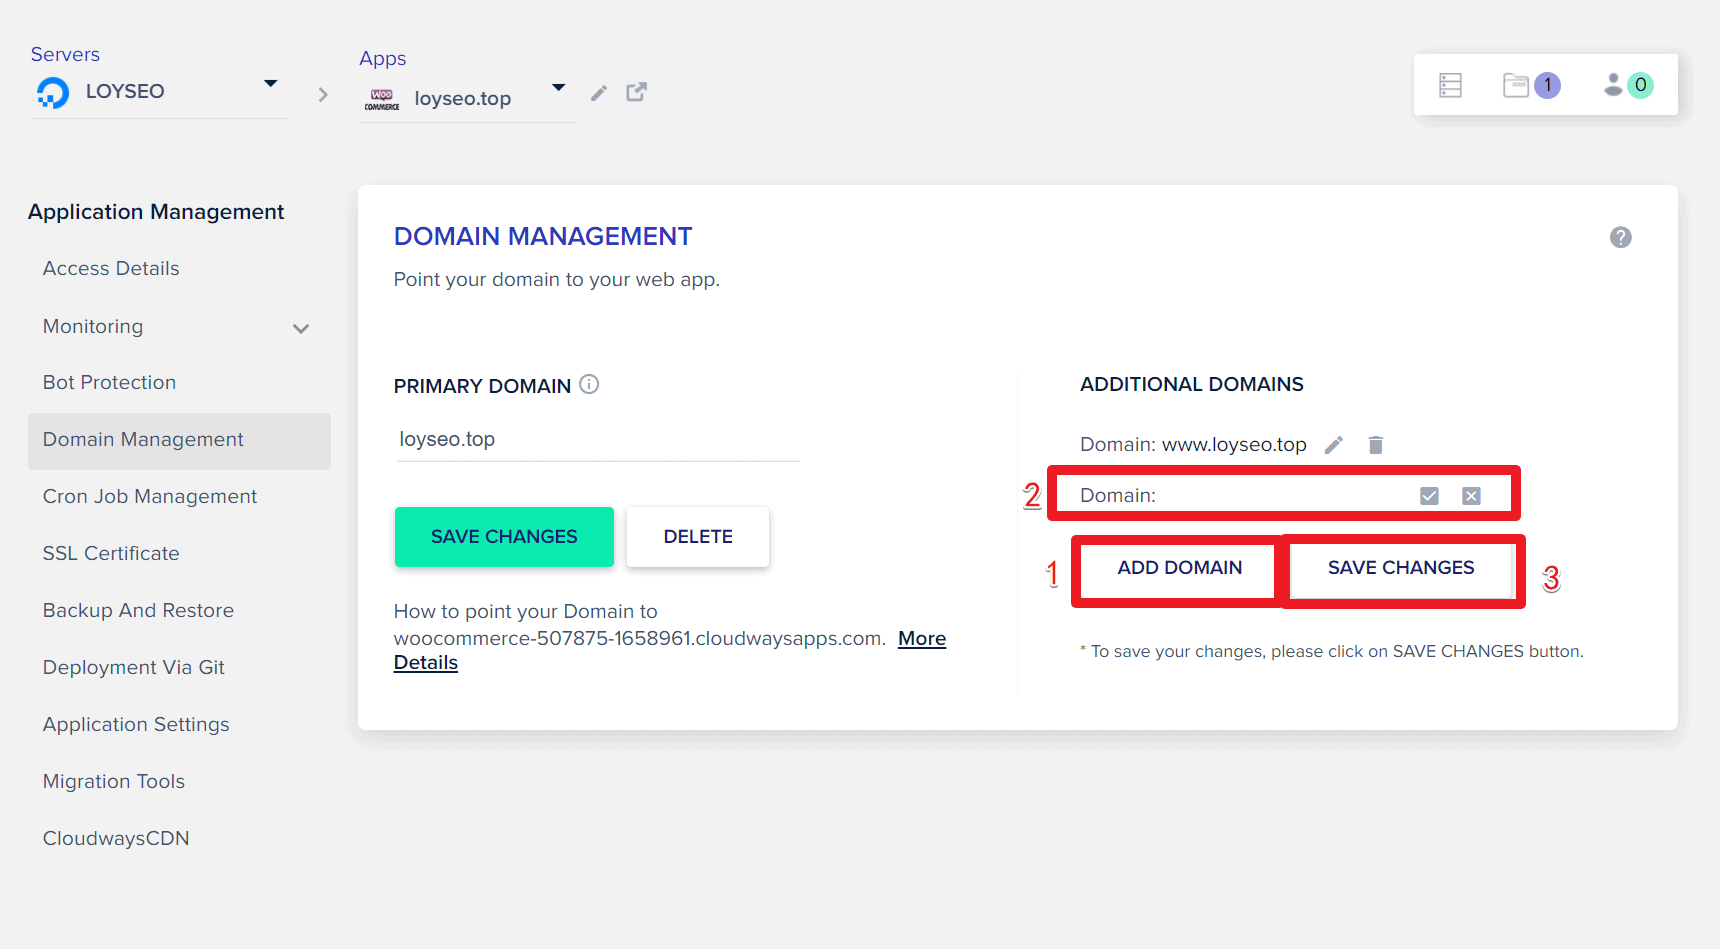Select Domain Management menu item

coord(179,441)
